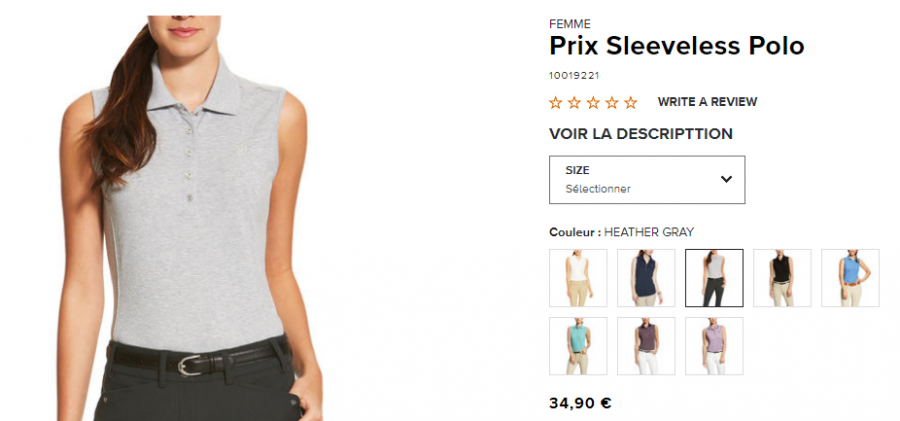Select the turquoise polo color swatch

[x=578, y=346]
